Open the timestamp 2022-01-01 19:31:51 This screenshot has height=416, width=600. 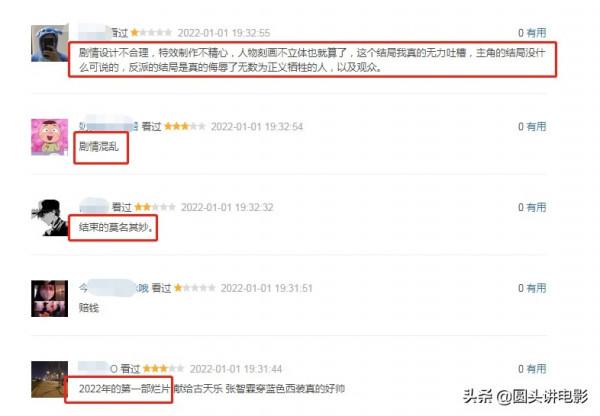[x=267, y=288]
